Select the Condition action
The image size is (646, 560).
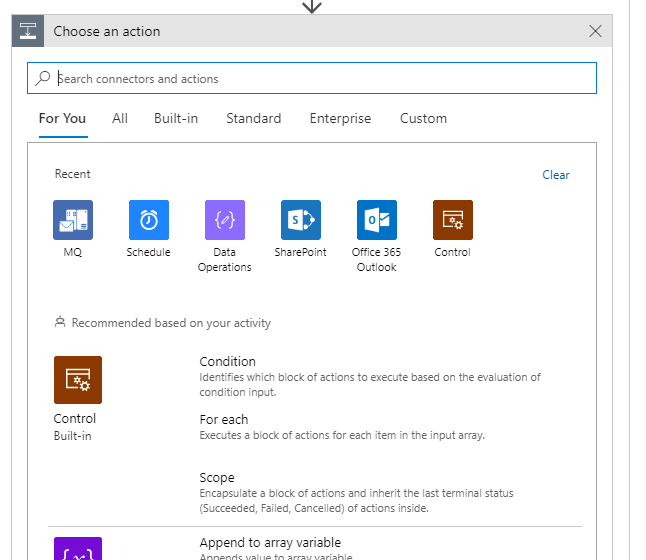pyautogui.click(x=370, y=376)
